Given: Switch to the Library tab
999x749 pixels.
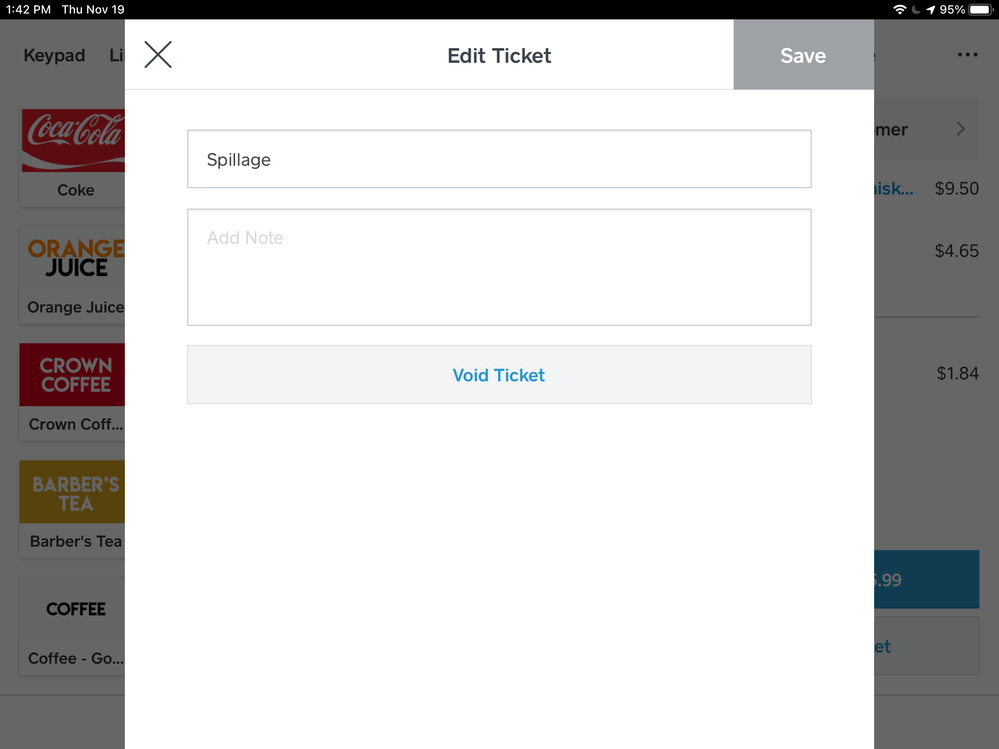Looking at the screenshot, I should click(x=118, y=55).
